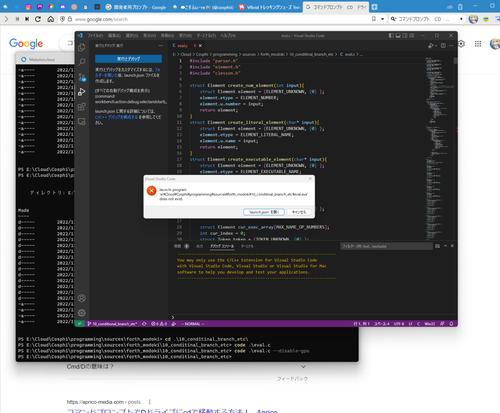Click the 'launch.json を開く' dialog button
The width and height of the screenshot is (500, 413).
264,212
